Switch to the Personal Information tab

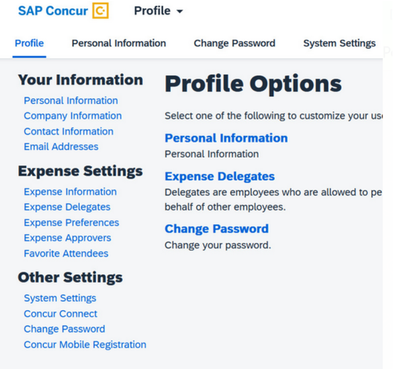pos(119,43)
